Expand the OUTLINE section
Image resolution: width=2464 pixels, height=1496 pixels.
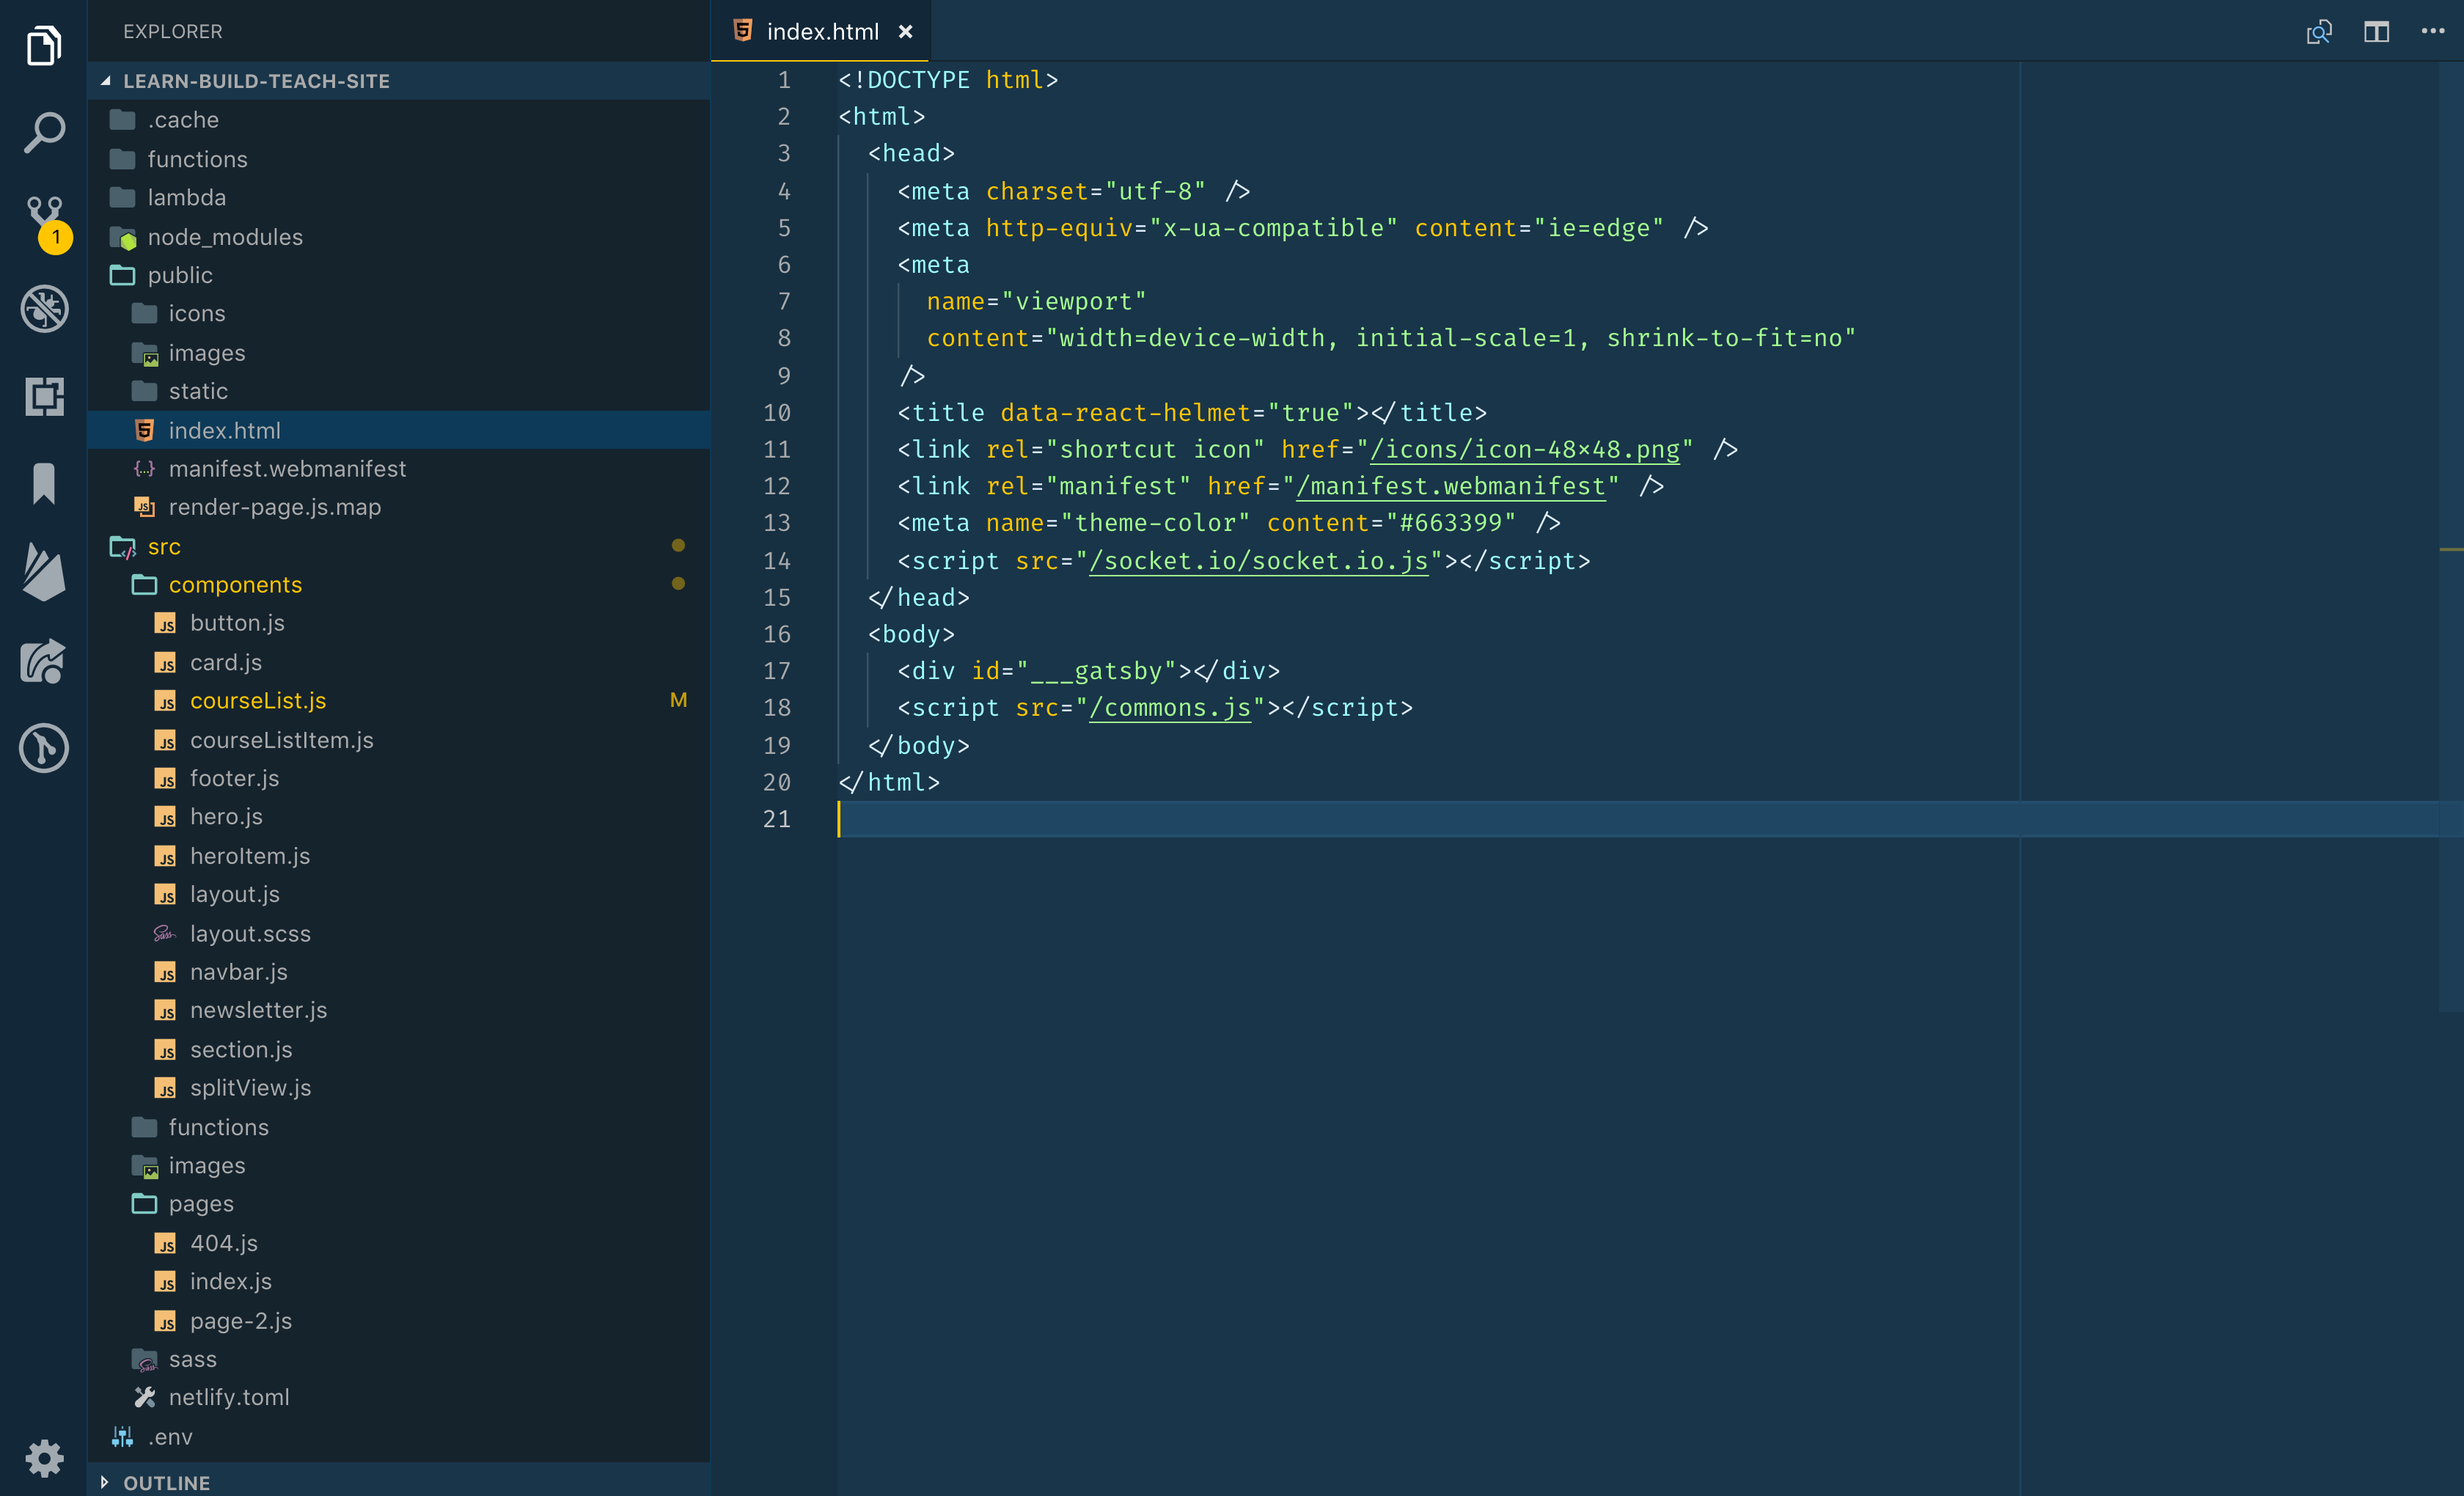click(x=399, y=1482)
